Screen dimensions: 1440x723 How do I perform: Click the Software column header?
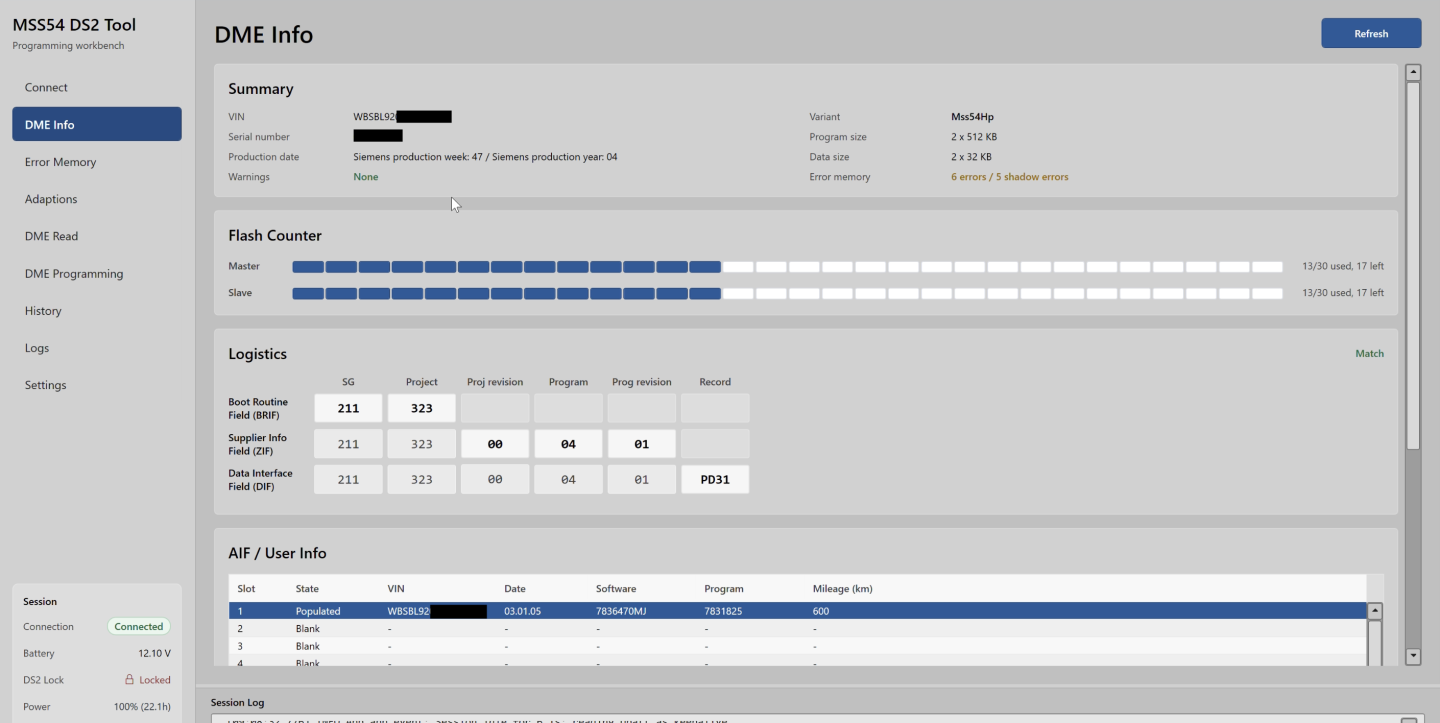point(616,589)
